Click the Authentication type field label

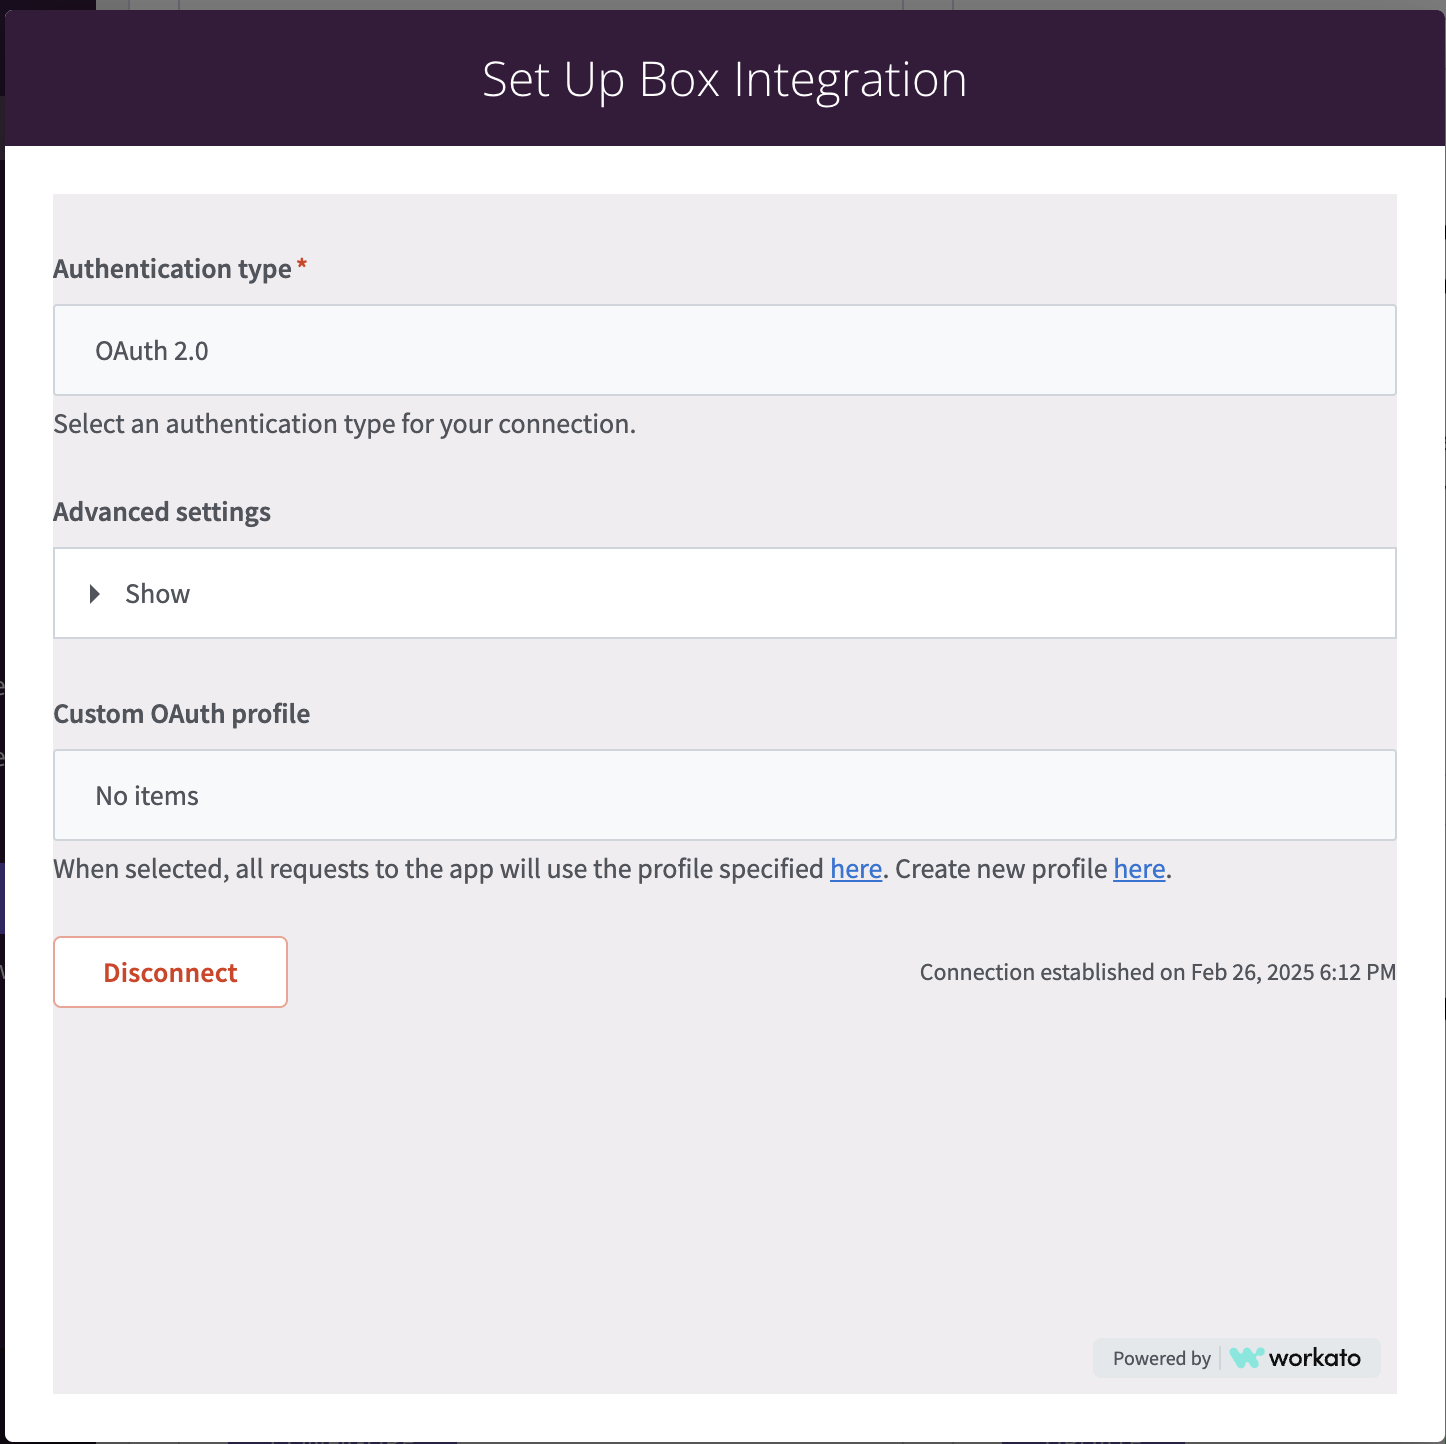coord(172,269)
